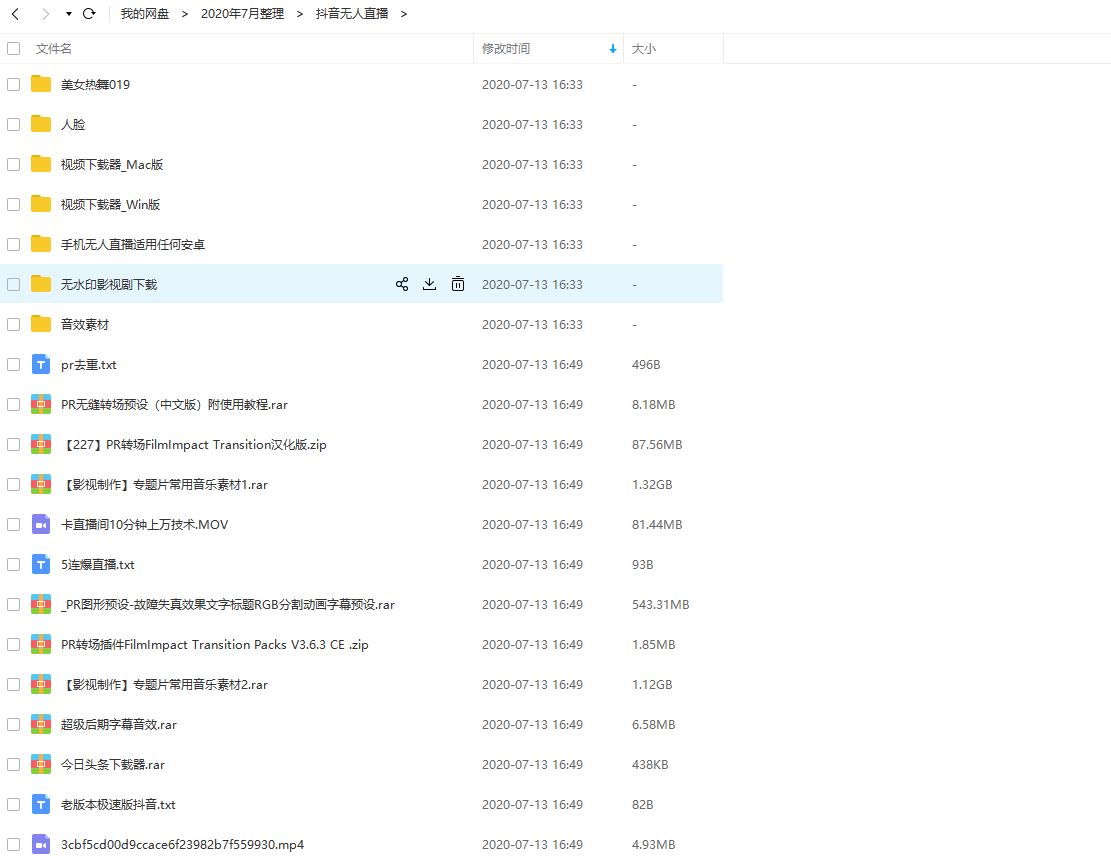Open navigation history dropdown arrow
This screenshot has width=1111, height=868.
tap(69, 14)
